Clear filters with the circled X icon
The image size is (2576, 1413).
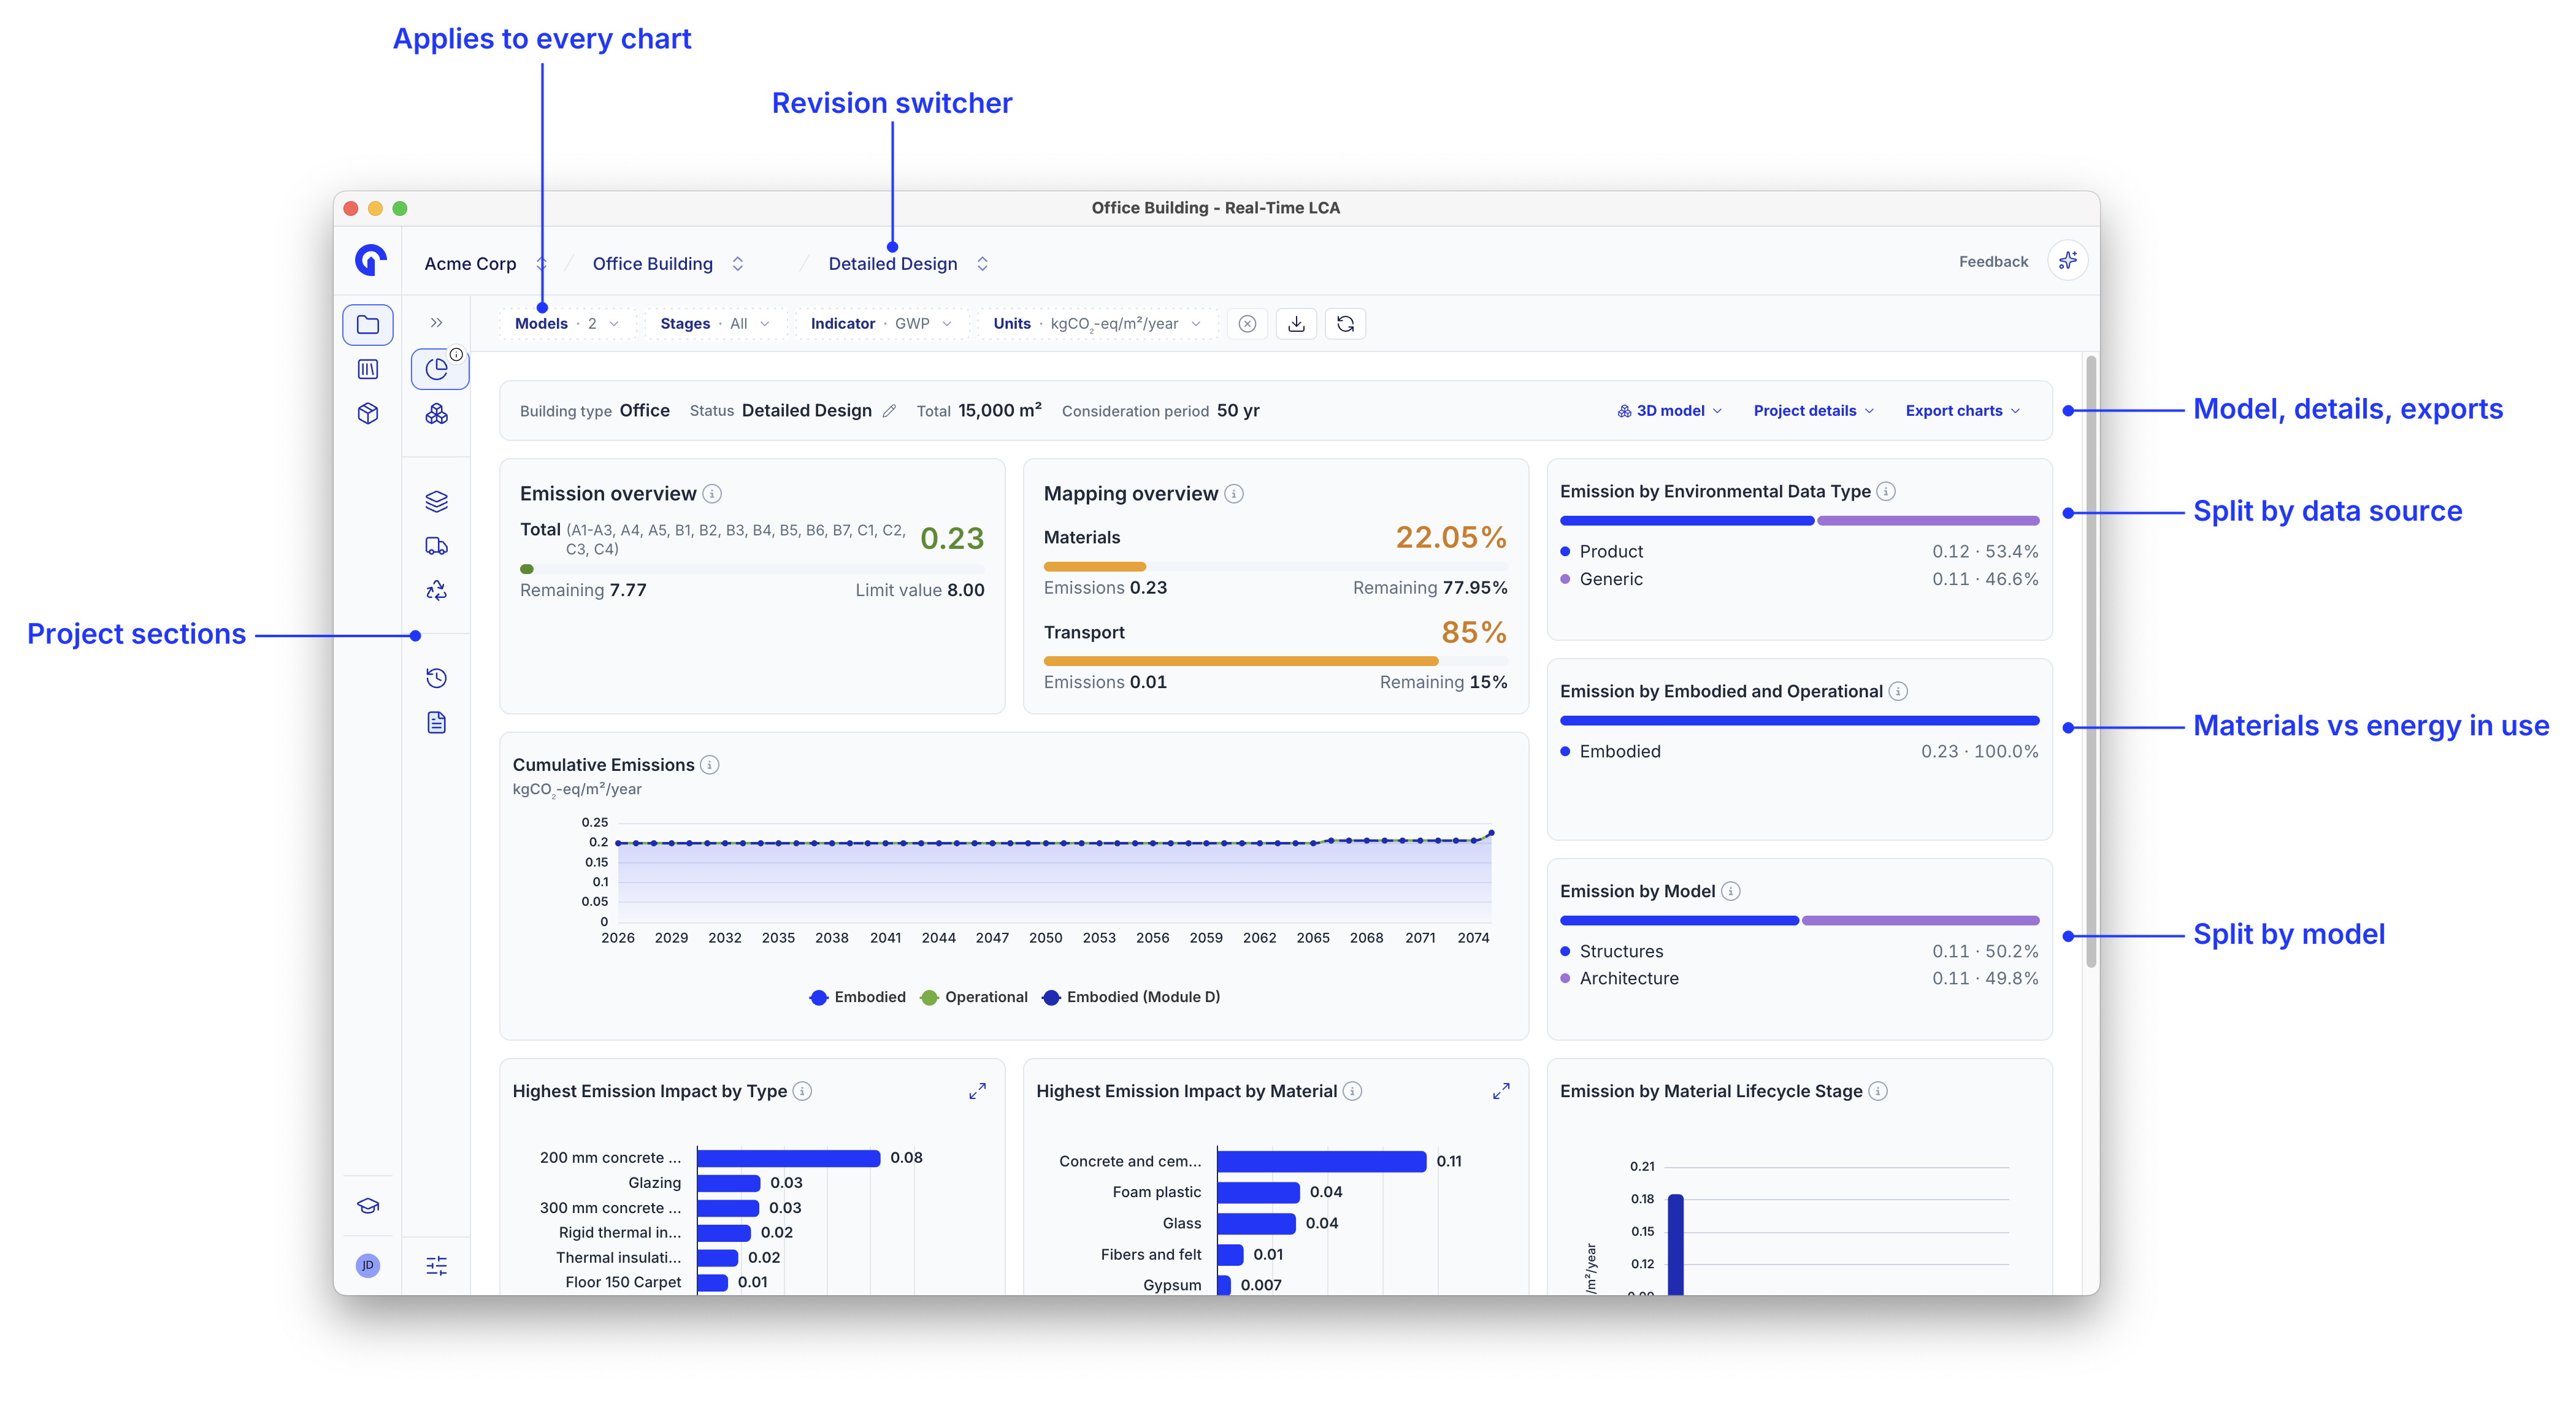click(1247, 324)
